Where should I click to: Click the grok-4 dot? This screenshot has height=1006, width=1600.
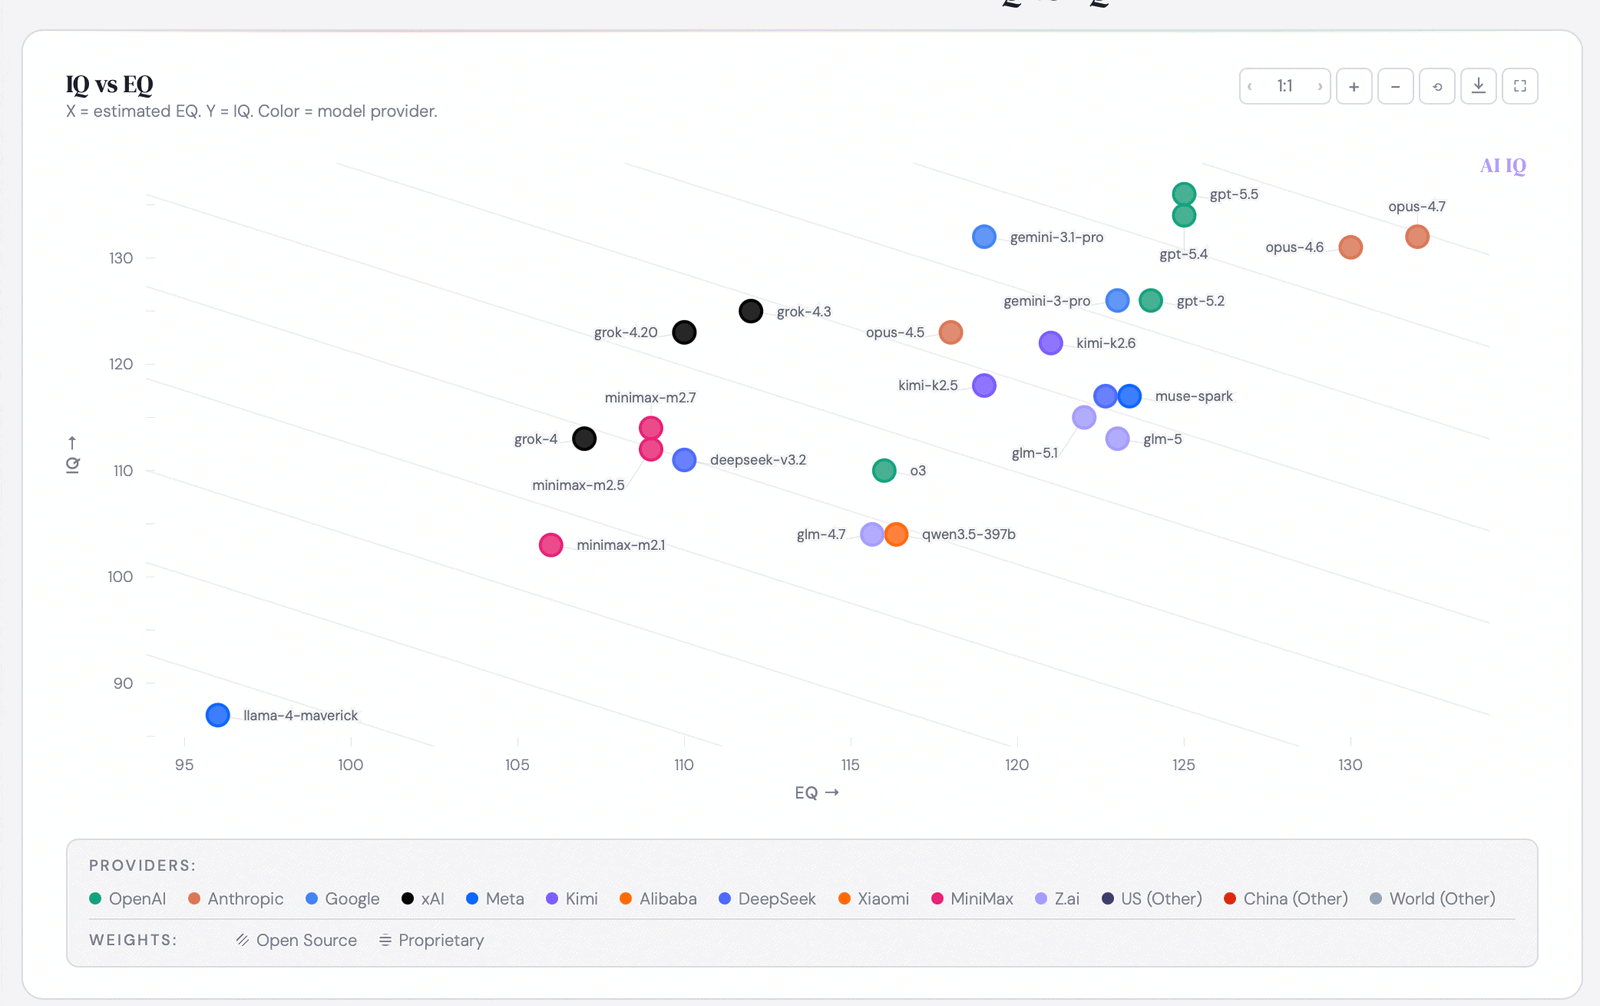[x=584, y=439]
